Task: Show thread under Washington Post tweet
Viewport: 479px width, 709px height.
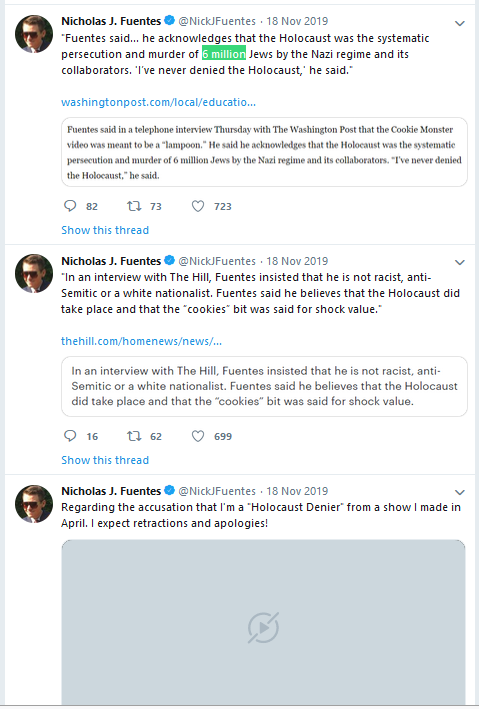Action: click(105, 230)
